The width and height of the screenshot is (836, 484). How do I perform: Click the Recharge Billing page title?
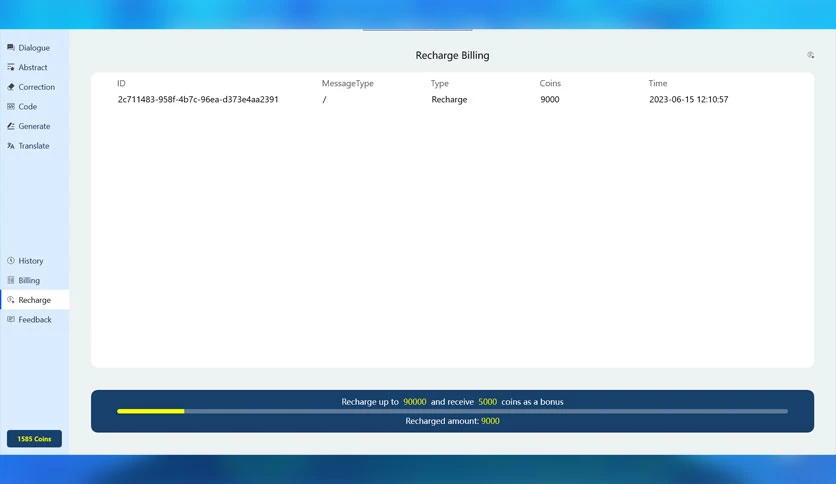click(452, 55)
